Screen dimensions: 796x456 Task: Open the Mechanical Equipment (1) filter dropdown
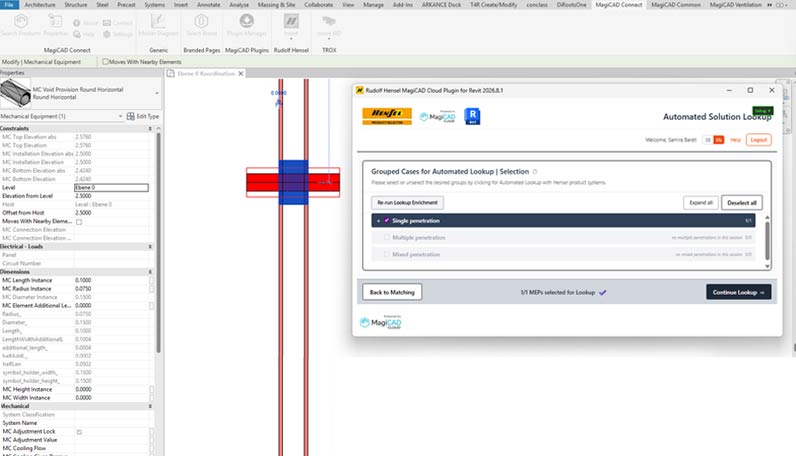(x=120, y=116)
